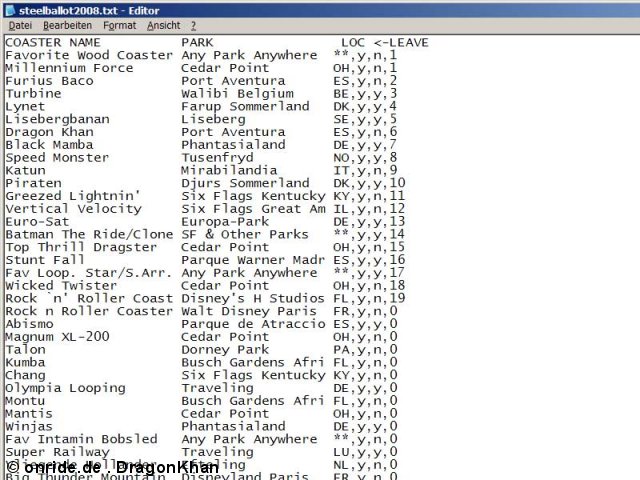Click on Turbine text
The image size is (640, 480).
pos(33,93)
